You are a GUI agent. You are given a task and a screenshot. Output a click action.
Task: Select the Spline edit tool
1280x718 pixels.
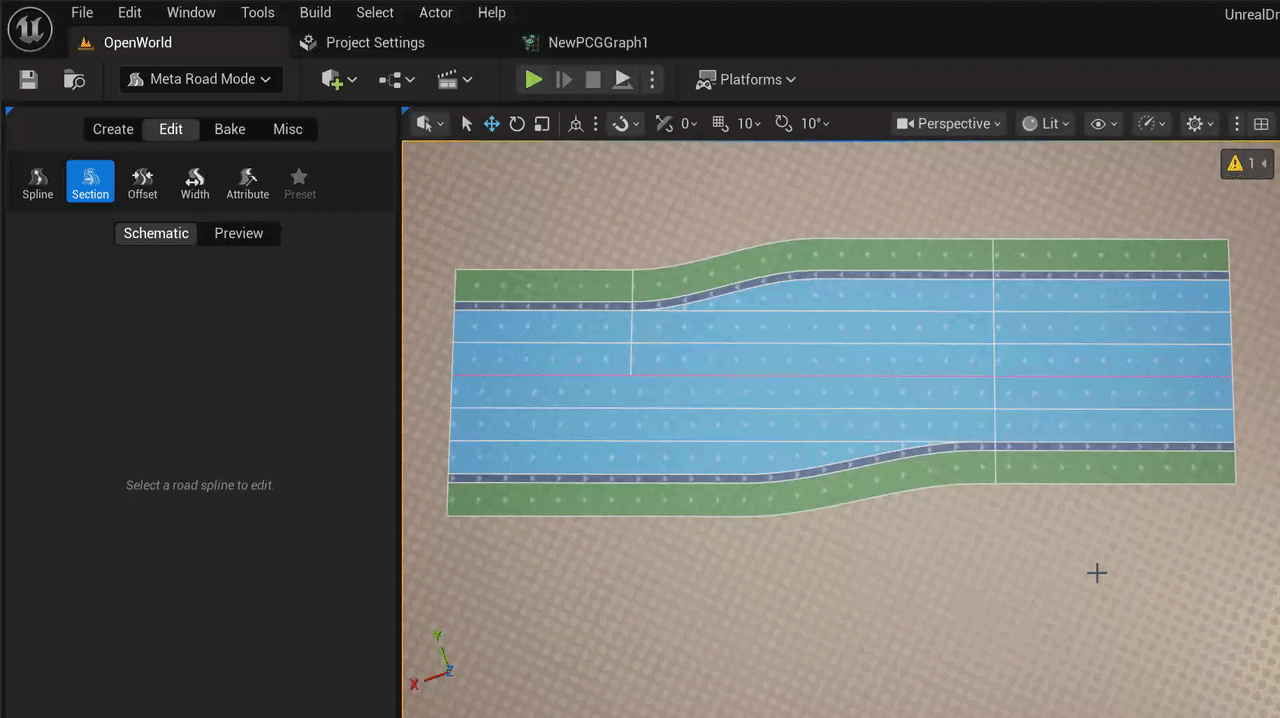[x=38, y=183]
